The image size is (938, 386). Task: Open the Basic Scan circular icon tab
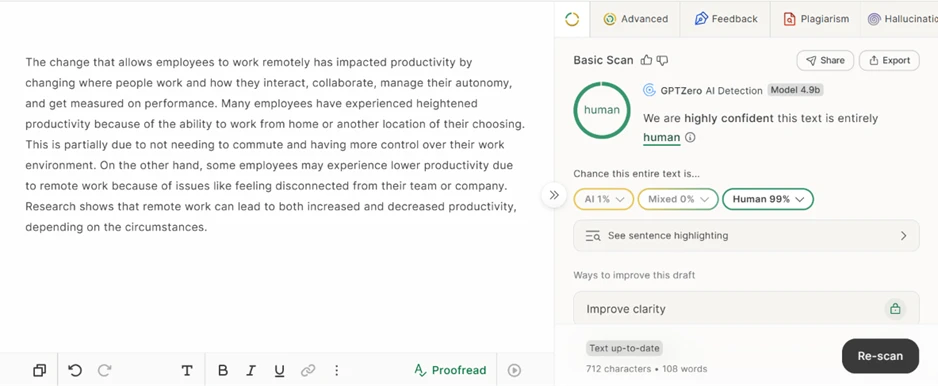pyautogui.click(x=572, y=19)
